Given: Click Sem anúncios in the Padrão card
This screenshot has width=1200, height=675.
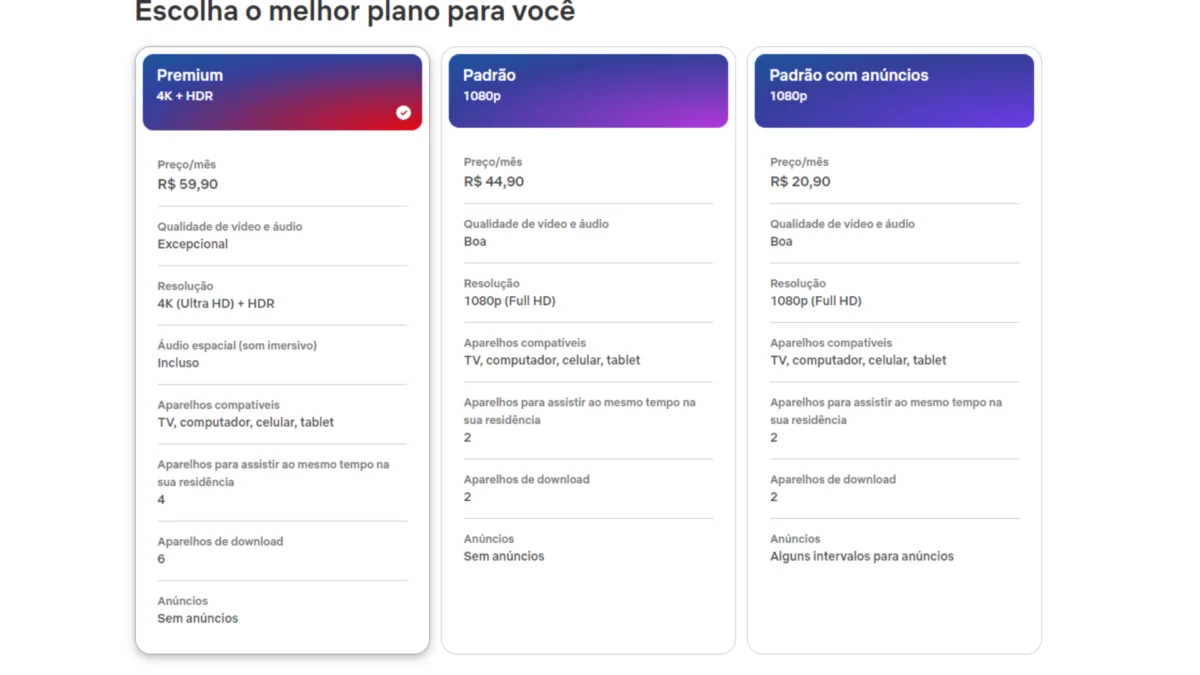Looking at the screenshot, I should [x=504, y=556].
